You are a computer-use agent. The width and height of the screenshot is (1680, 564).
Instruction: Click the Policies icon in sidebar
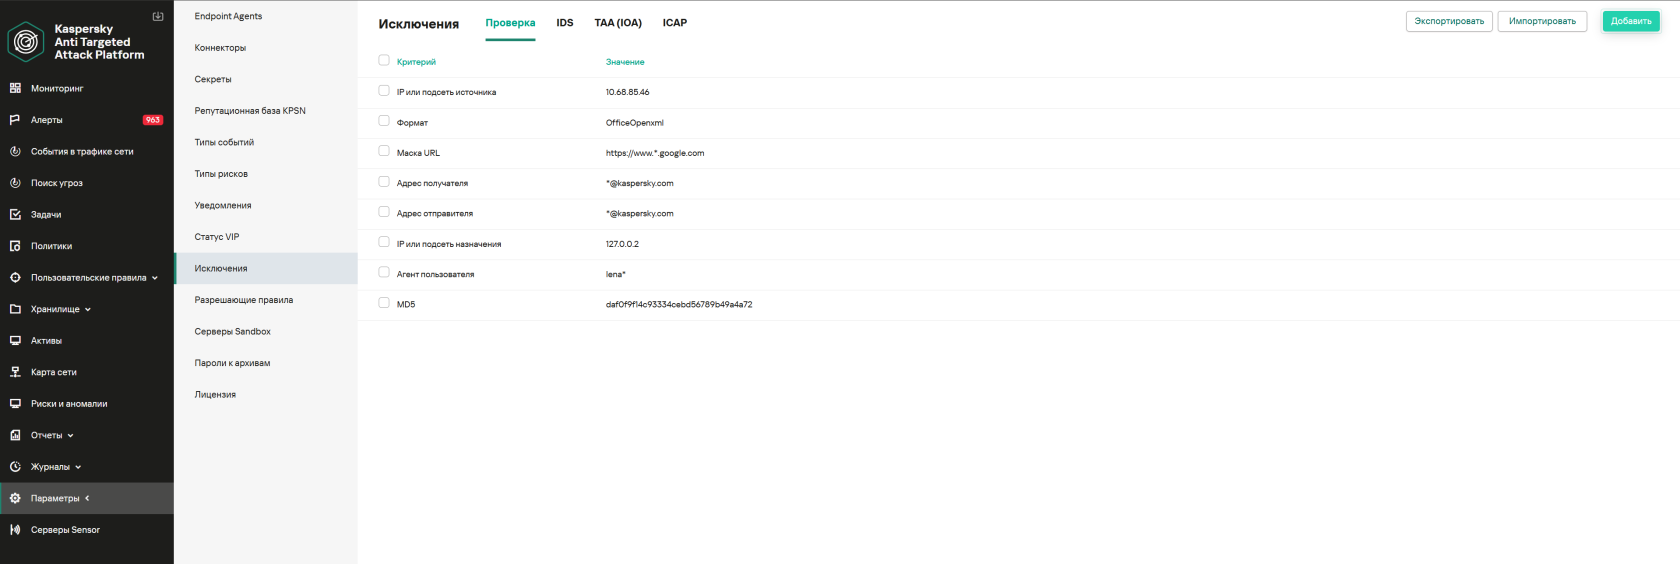coord(15,246)
